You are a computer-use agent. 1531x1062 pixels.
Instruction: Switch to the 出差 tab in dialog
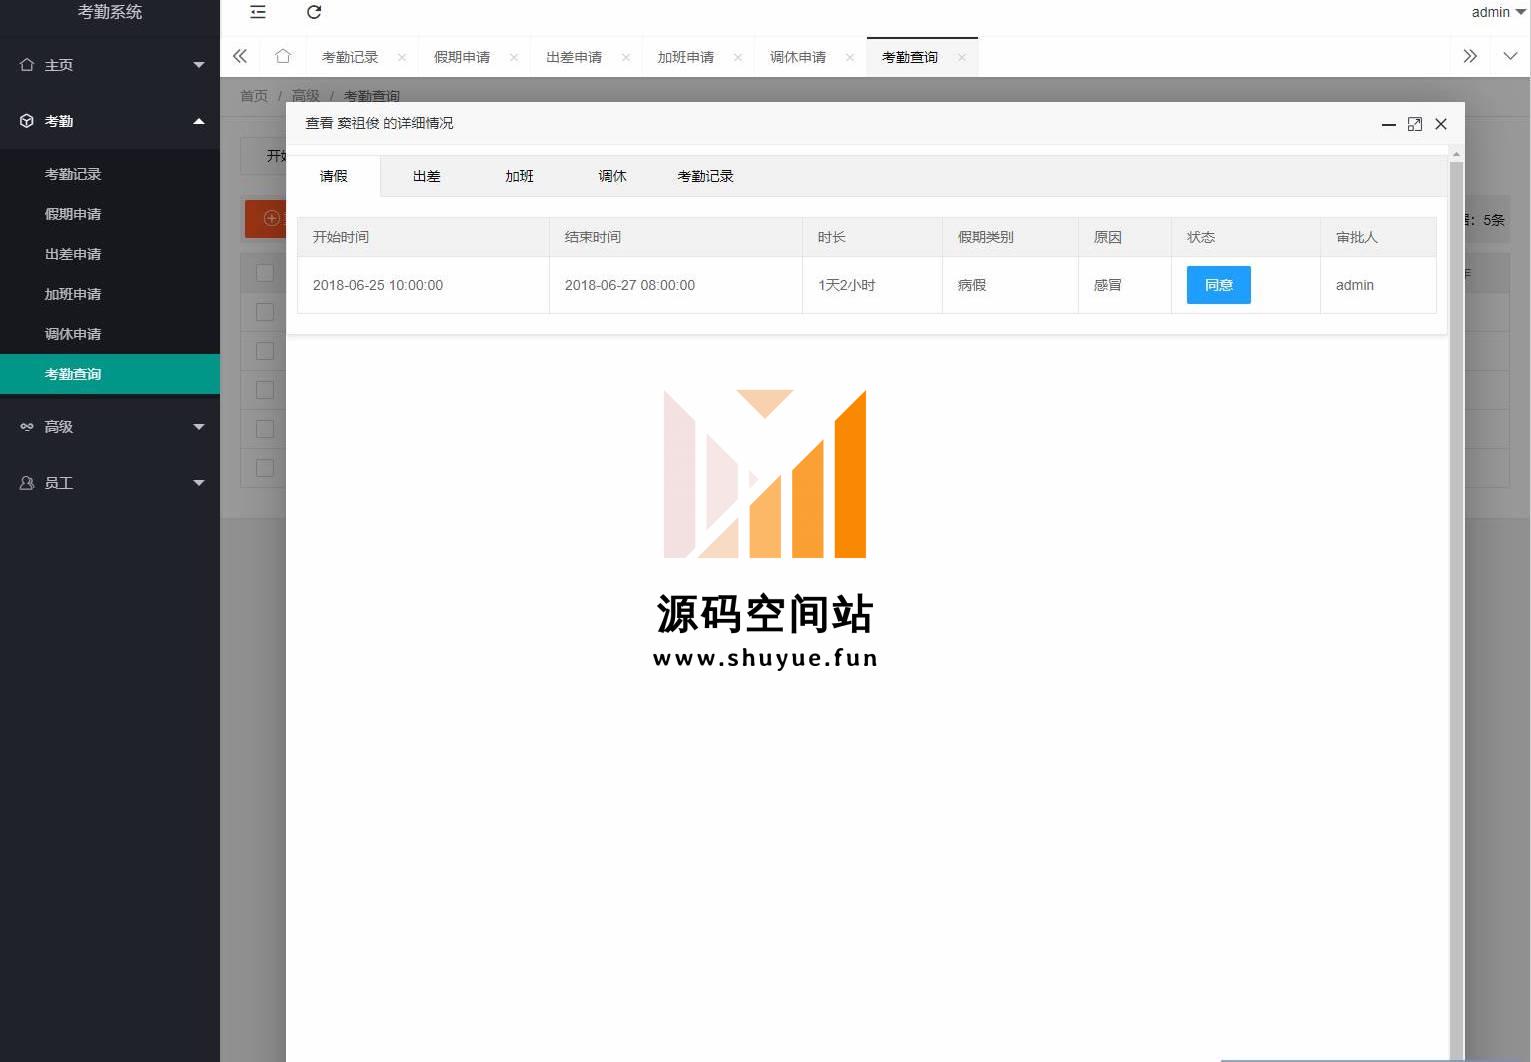click(427, 176)
